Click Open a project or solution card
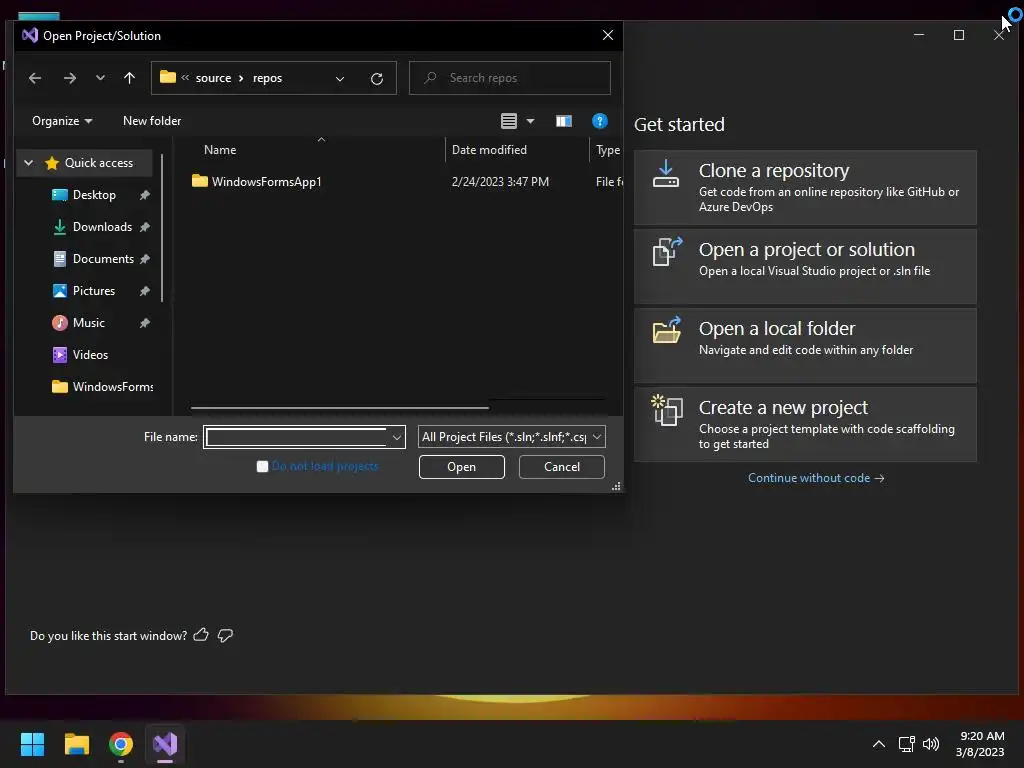1024x768 pixels. (805, 266)
